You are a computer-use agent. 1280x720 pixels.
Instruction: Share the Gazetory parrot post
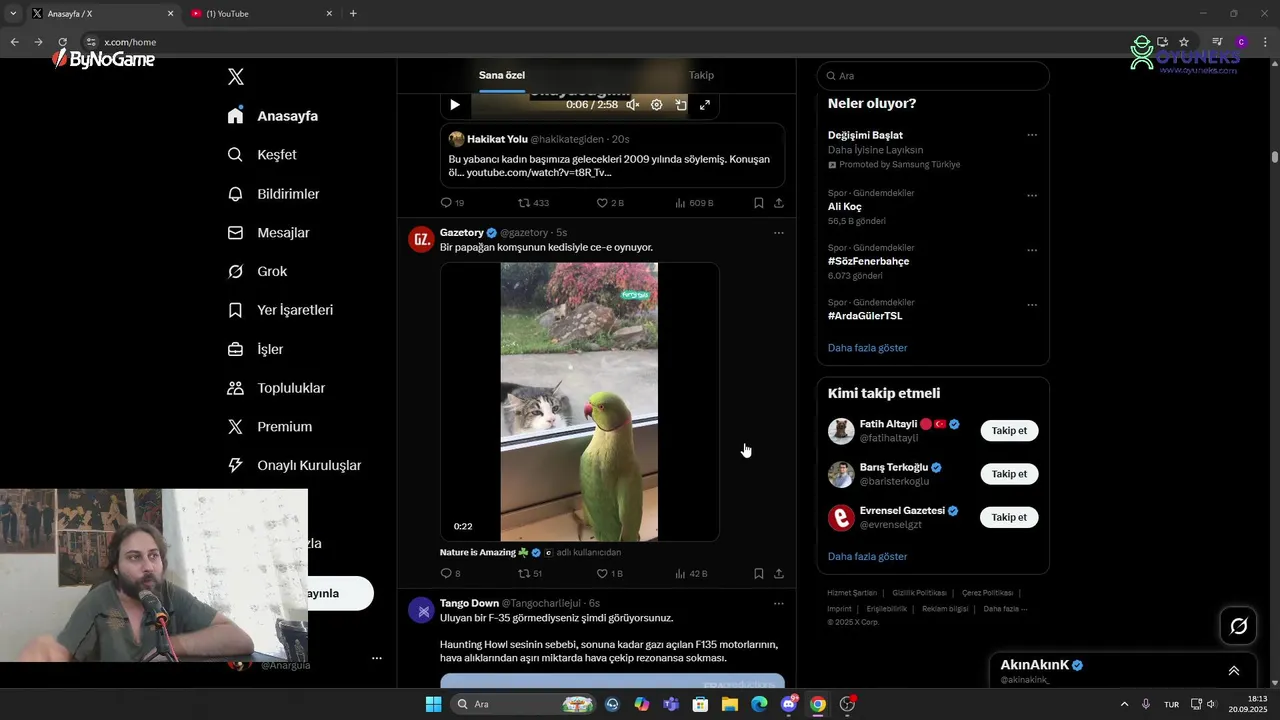click(779, 574)
